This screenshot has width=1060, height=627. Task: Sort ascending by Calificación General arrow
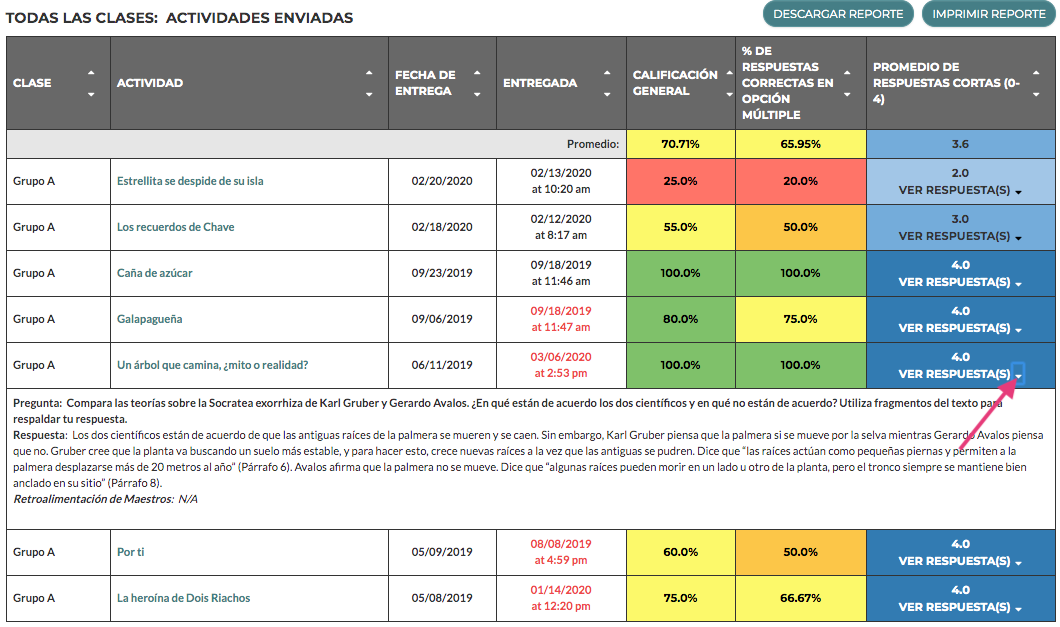pyautogui.click(x=729, y=72)
